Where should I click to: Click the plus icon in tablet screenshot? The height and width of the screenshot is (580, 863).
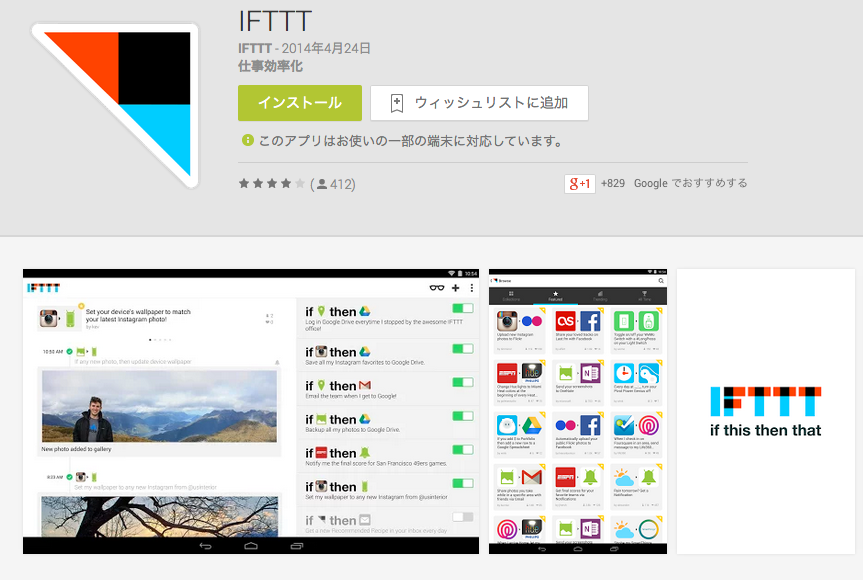coord(455,288)
